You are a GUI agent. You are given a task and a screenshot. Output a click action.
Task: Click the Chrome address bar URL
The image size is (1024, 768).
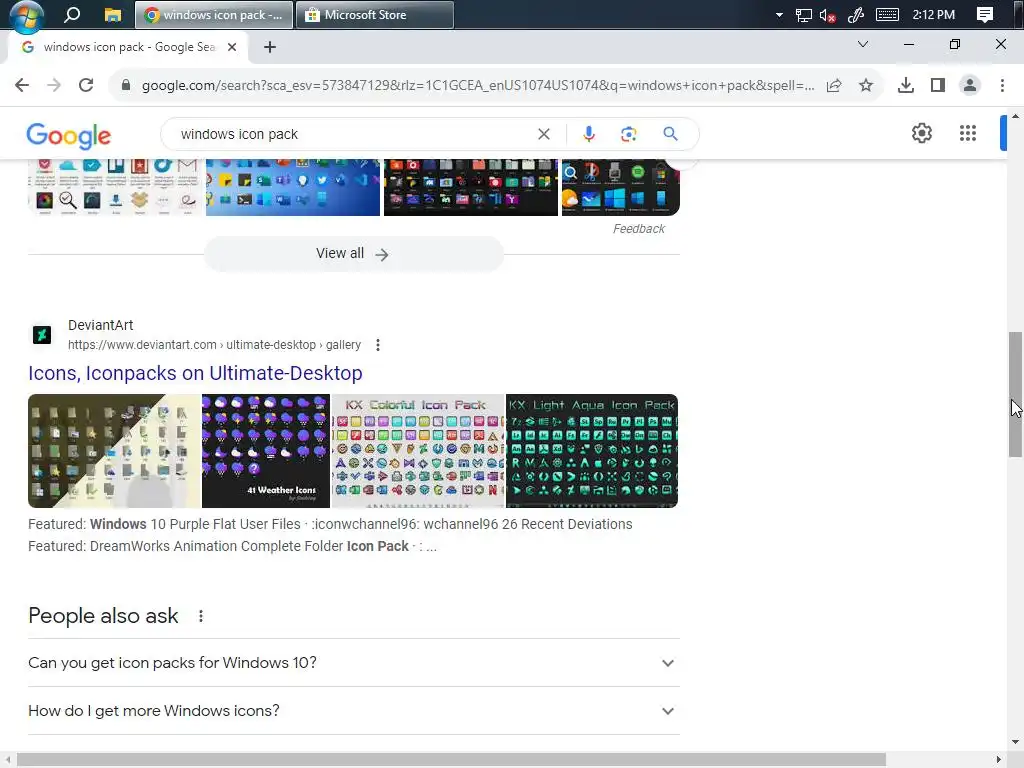click(477, 85)
